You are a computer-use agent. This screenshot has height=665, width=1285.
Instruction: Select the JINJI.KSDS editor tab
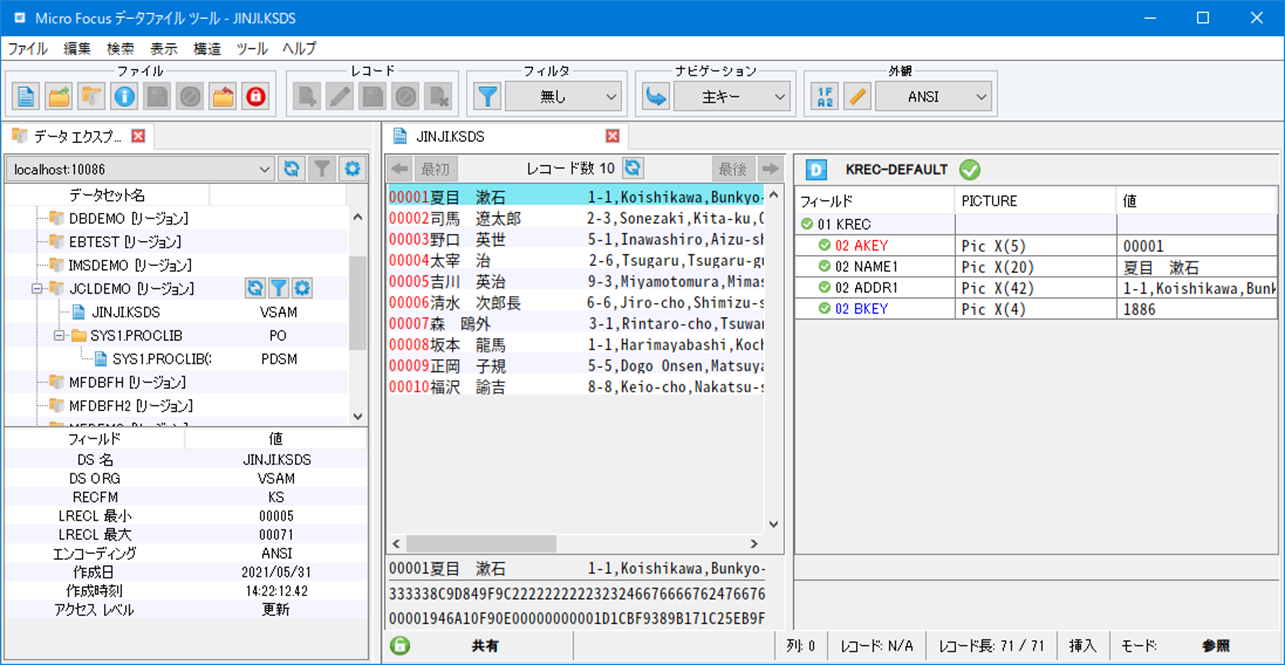point(450,136)
